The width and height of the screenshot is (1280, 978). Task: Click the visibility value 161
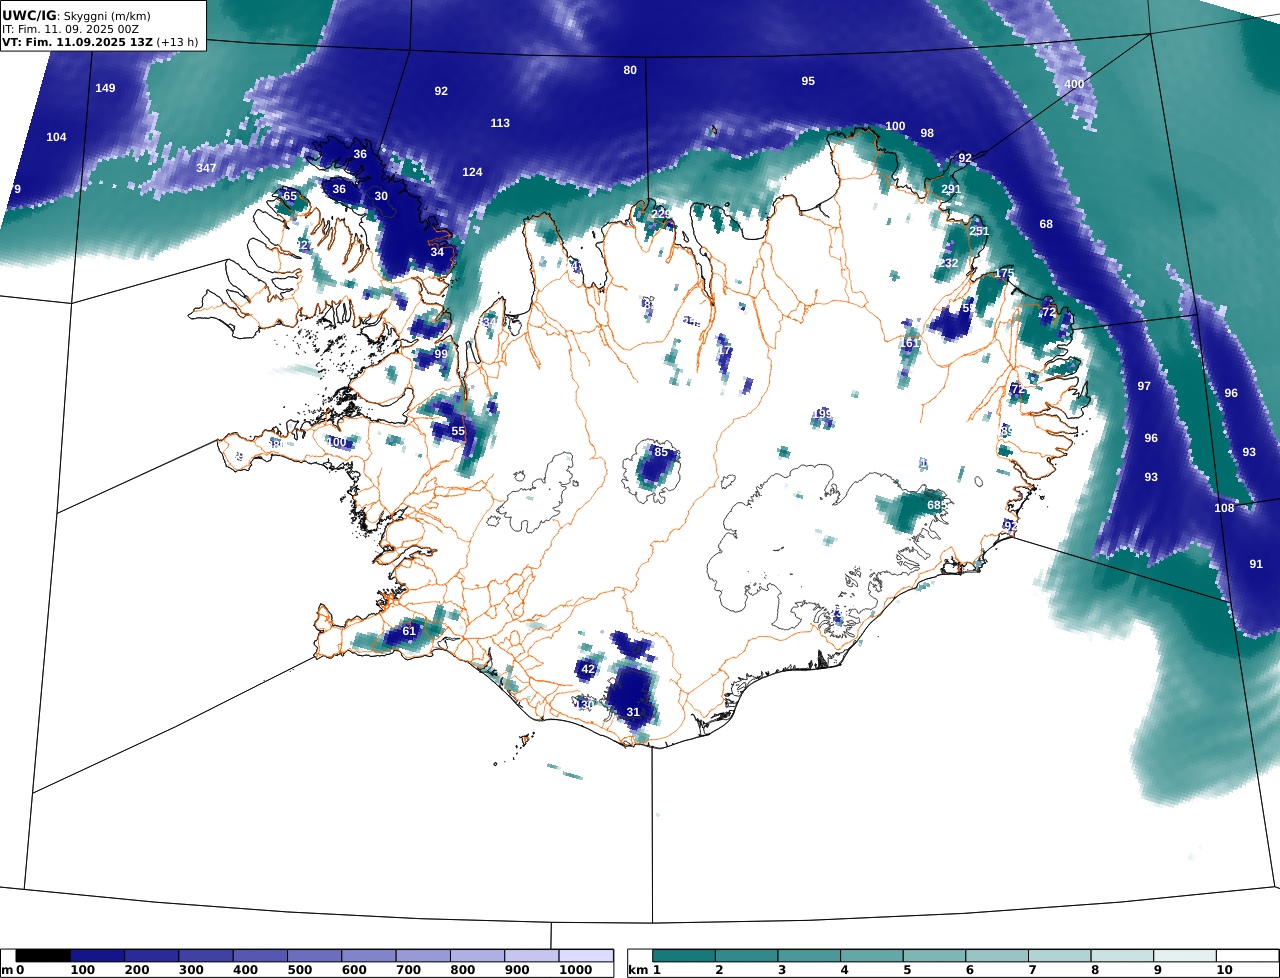click(909, 343)
